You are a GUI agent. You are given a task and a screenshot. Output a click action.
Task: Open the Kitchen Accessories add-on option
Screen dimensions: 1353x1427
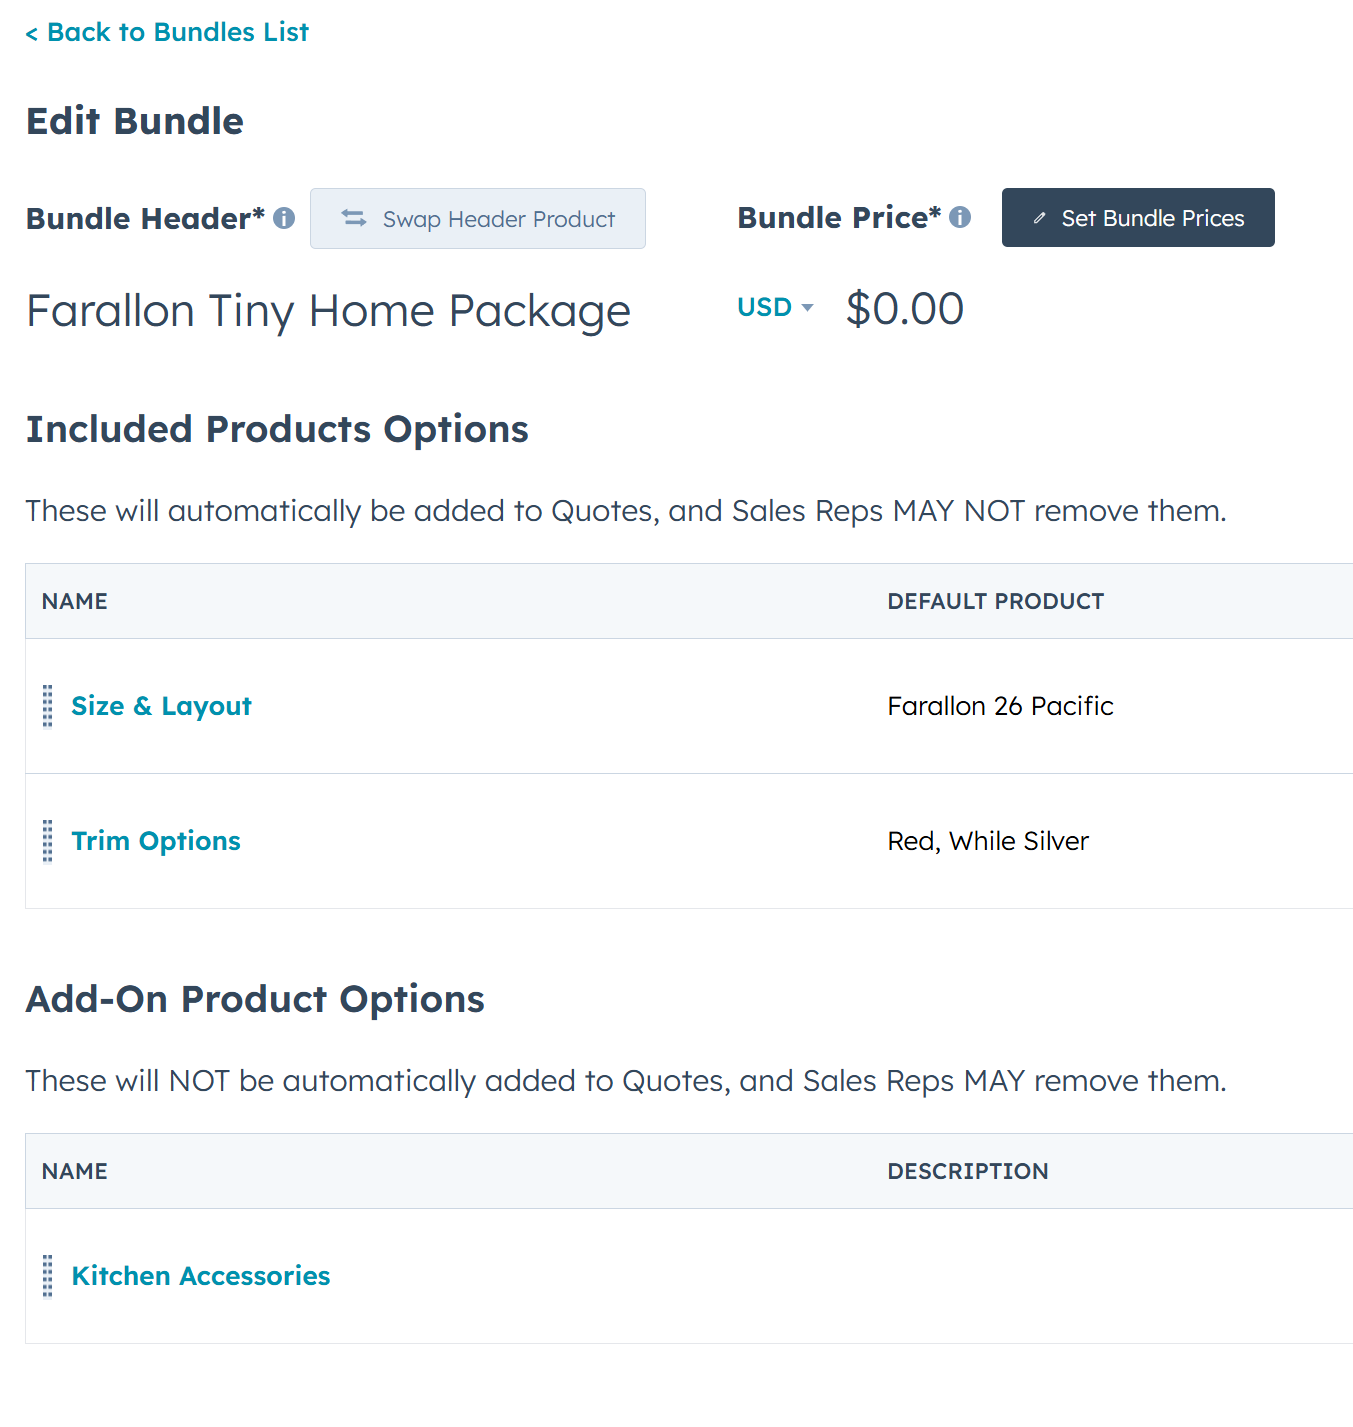click(x=200, y=1276)
